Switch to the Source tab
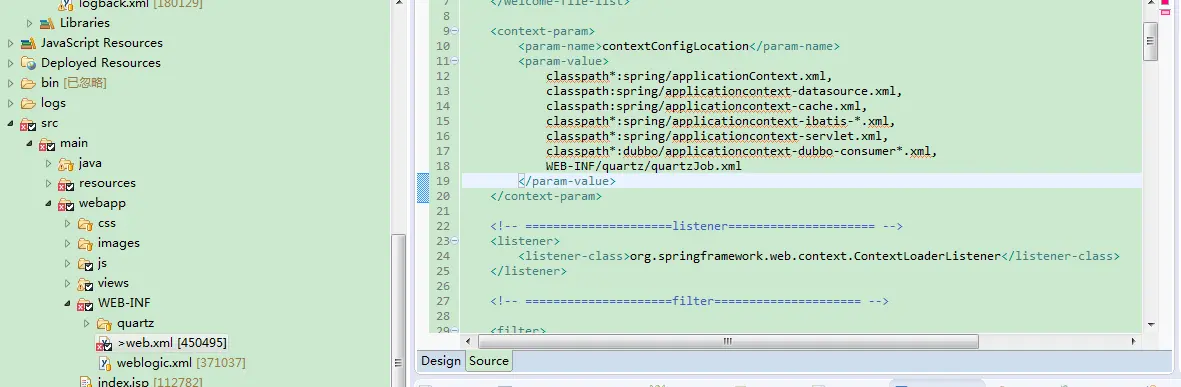1181x387 pixels. (489, 361)
